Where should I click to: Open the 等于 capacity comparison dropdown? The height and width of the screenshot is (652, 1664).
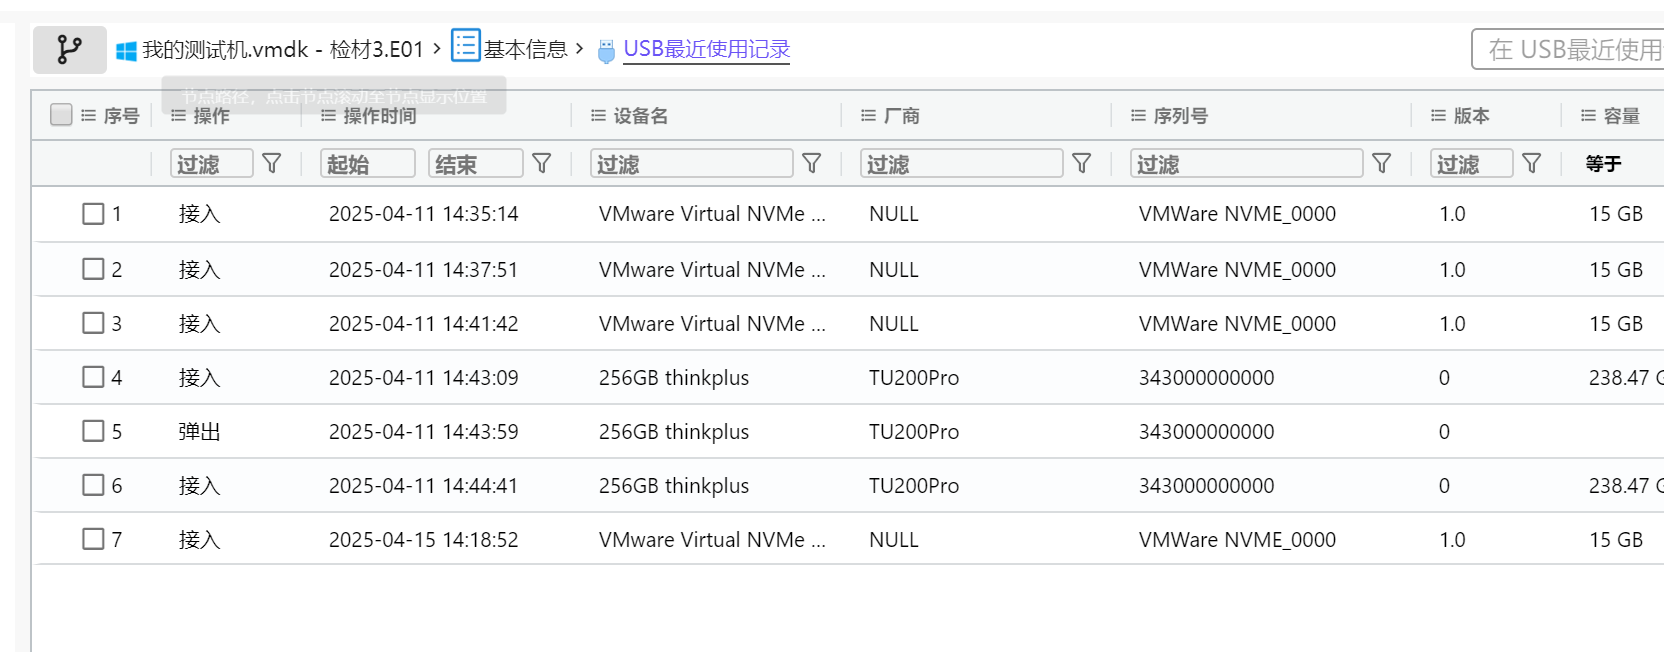[x=1603, y=164]
